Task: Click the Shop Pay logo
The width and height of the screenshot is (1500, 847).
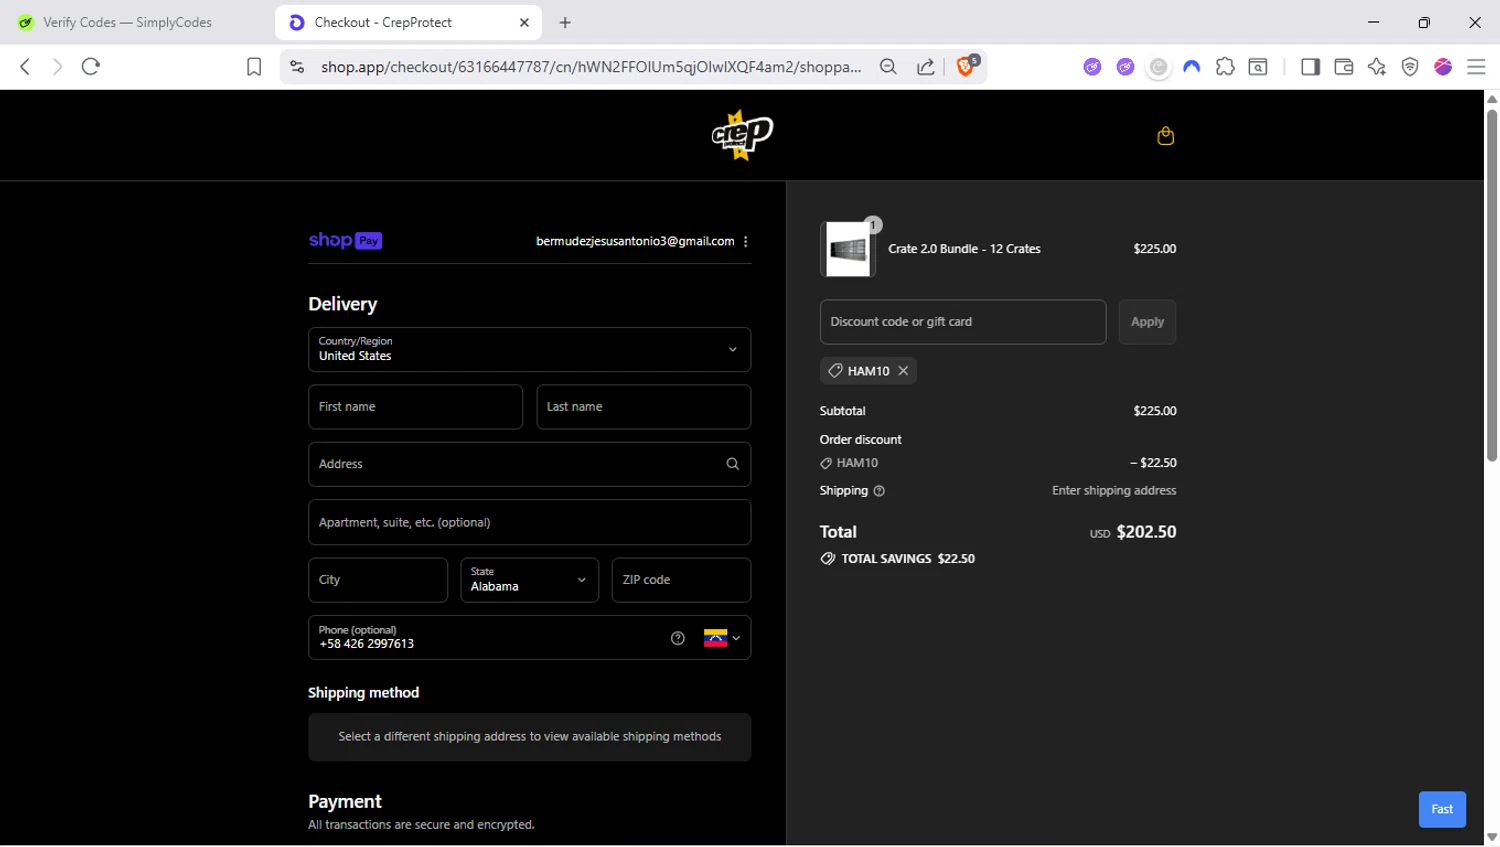Action: click(x=345, y=241)
